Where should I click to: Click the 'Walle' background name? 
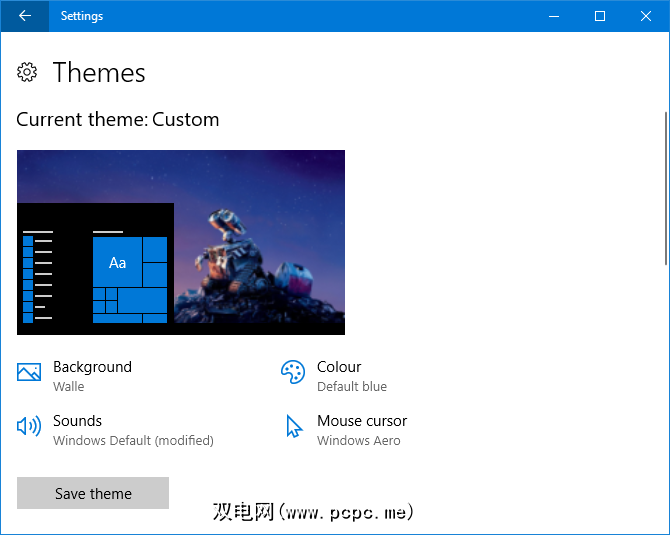coord(69,387)
